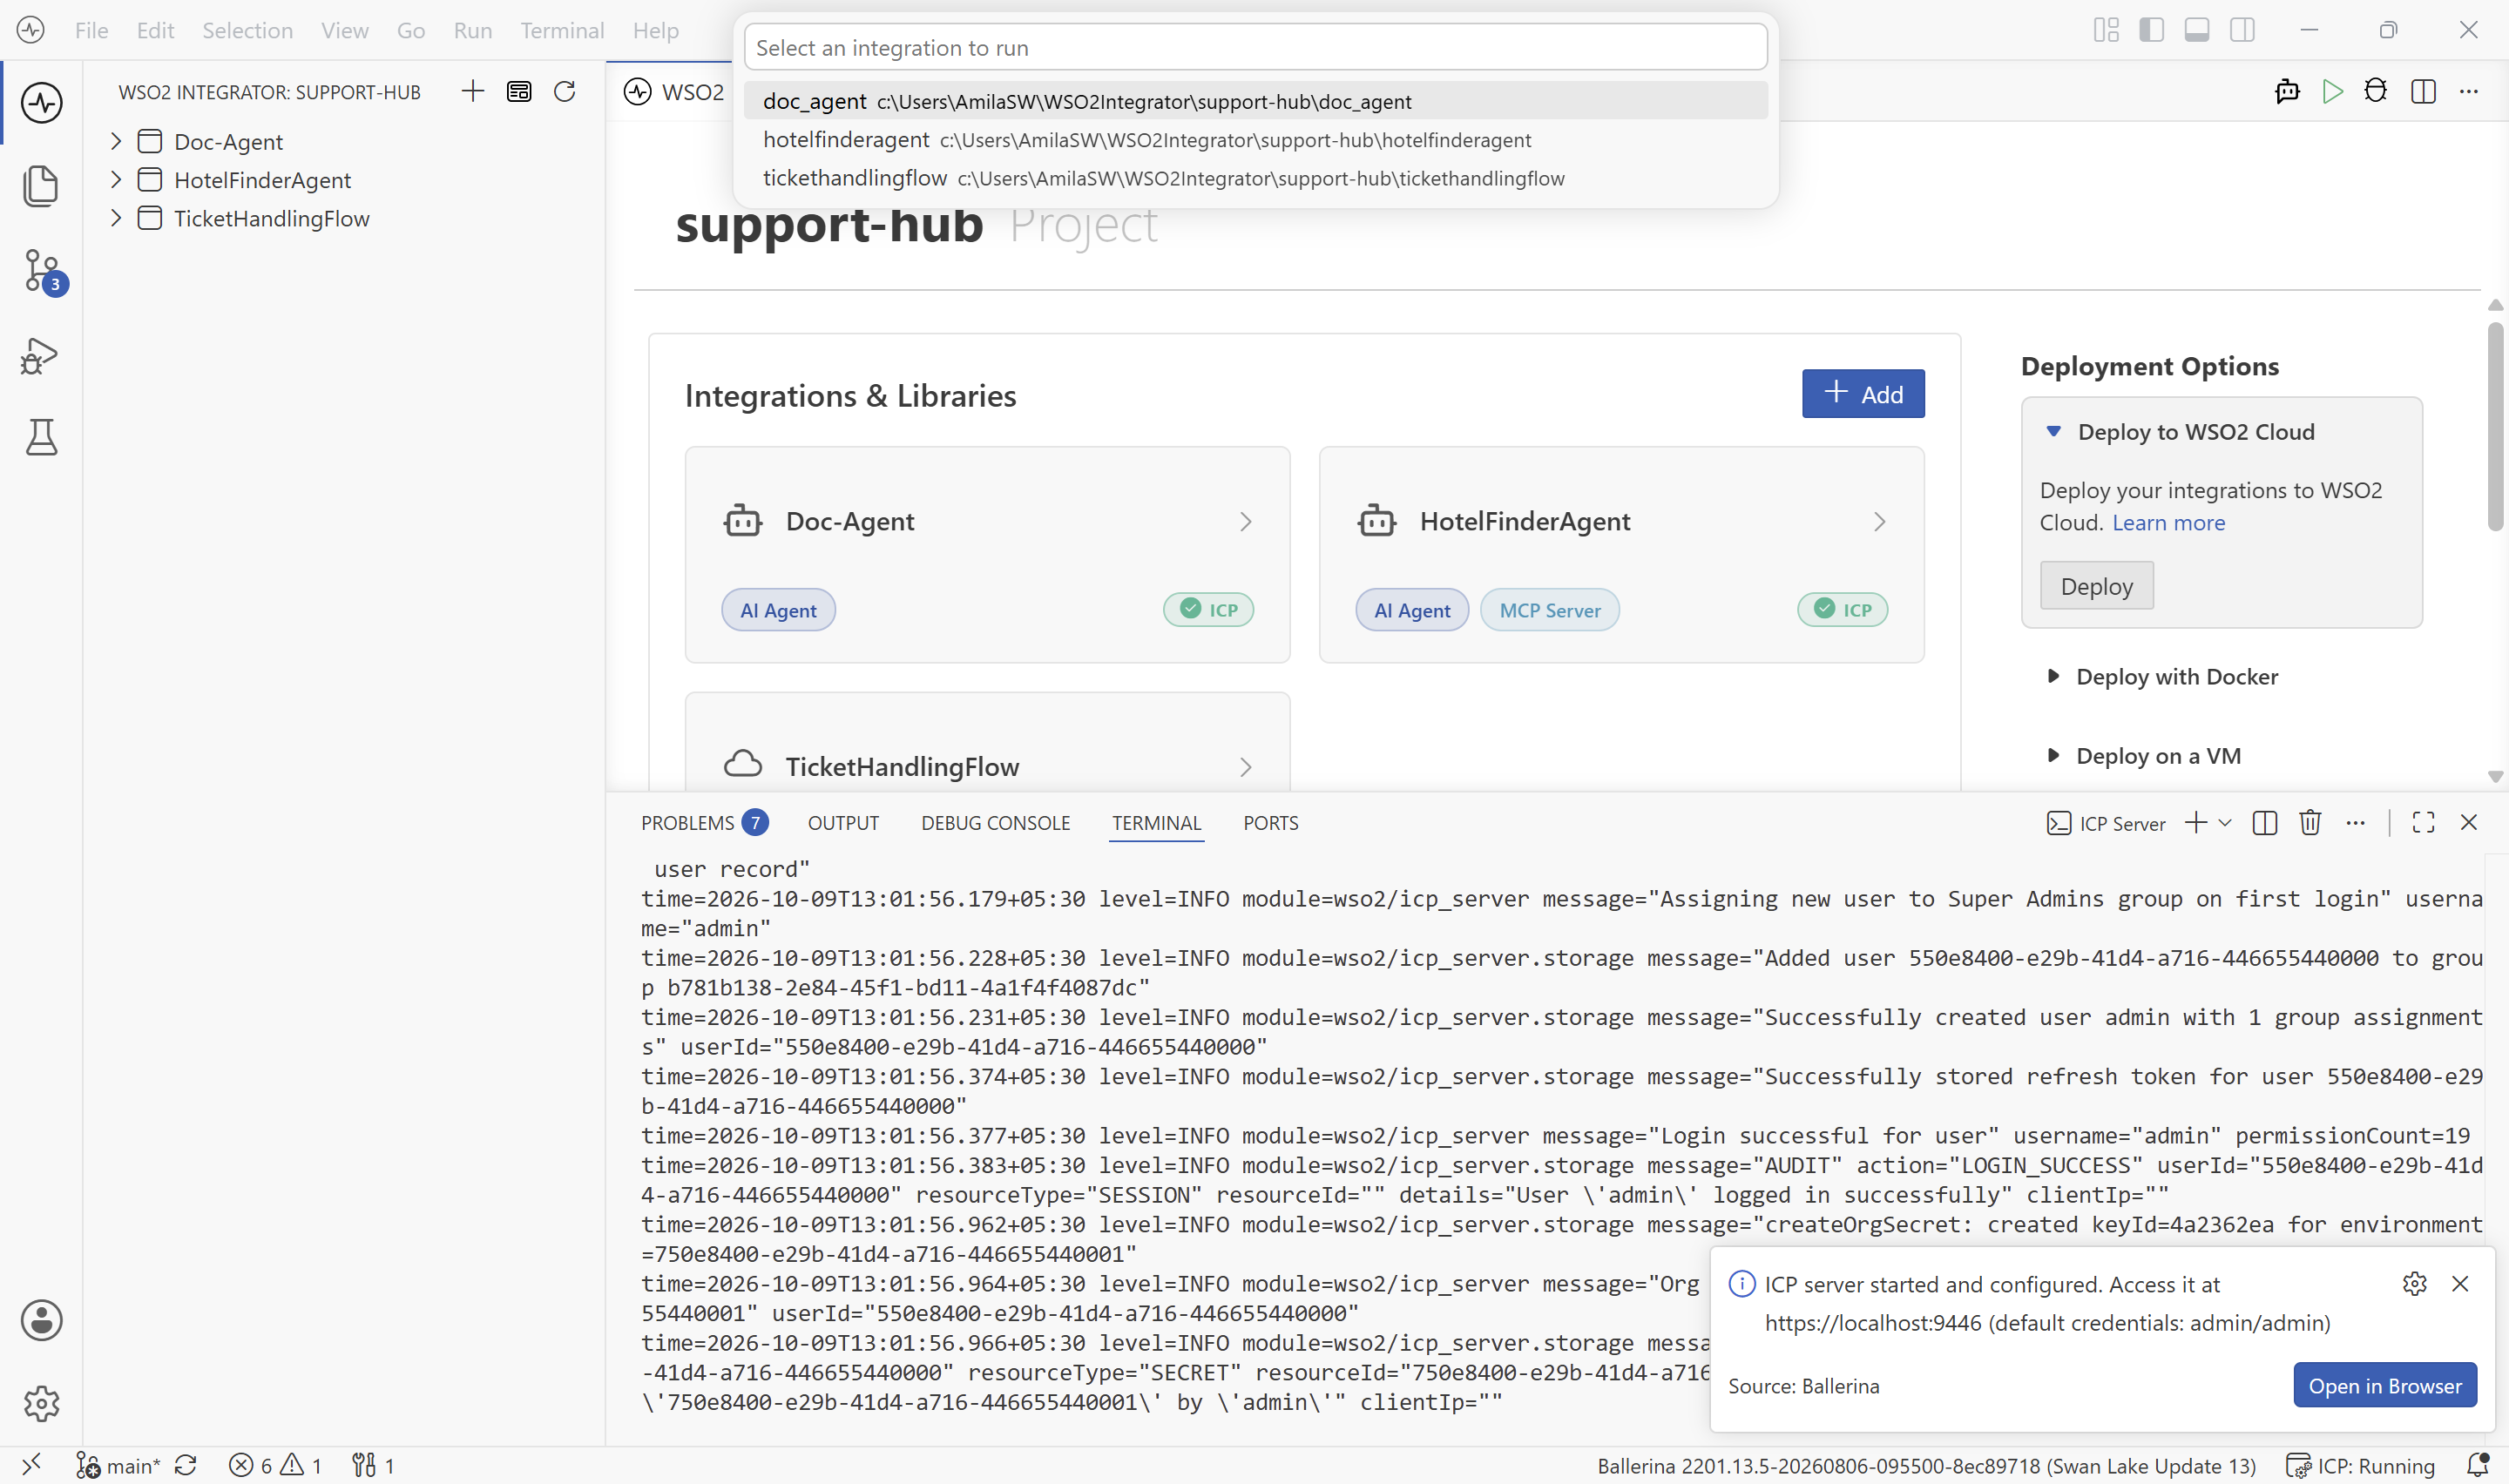Screen dimensions: 2509x1484
Task: Expand the Deploy on a VM section
Action: point(2053,755)
